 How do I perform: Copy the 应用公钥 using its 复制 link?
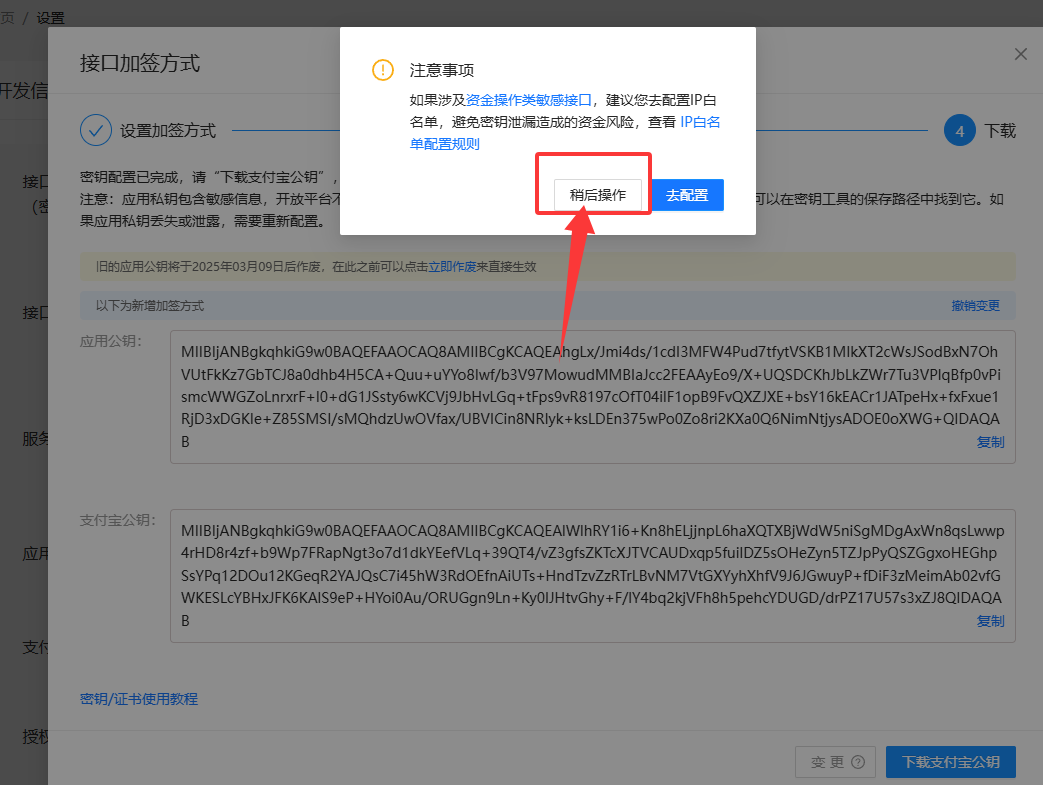(989, 441)
